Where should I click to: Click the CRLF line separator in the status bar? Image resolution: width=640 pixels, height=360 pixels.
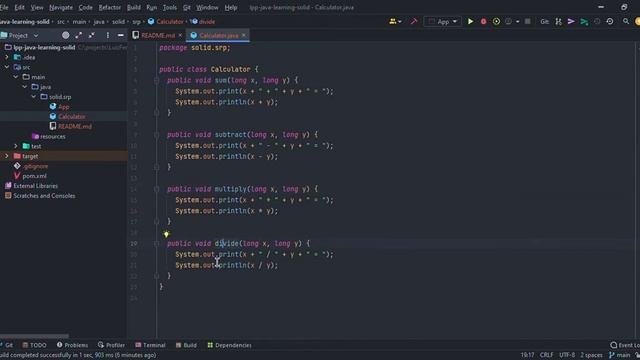click(x=546, y=355)
